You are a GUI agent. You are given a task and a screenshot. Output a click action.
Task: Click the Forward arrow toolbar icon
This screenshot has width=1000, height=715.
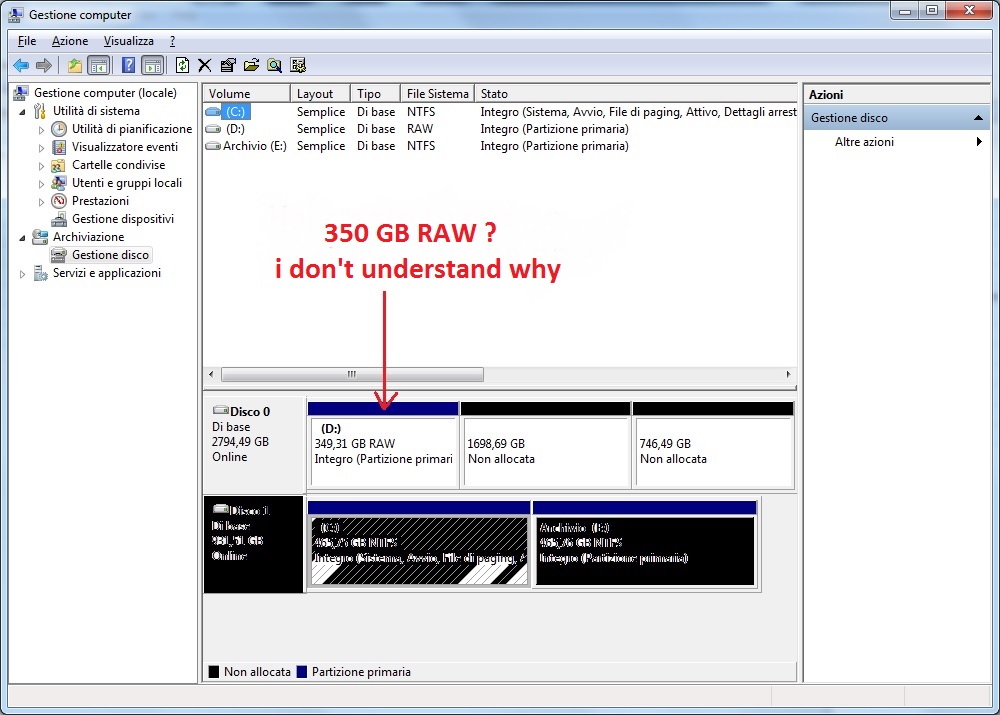coord(44,65)
